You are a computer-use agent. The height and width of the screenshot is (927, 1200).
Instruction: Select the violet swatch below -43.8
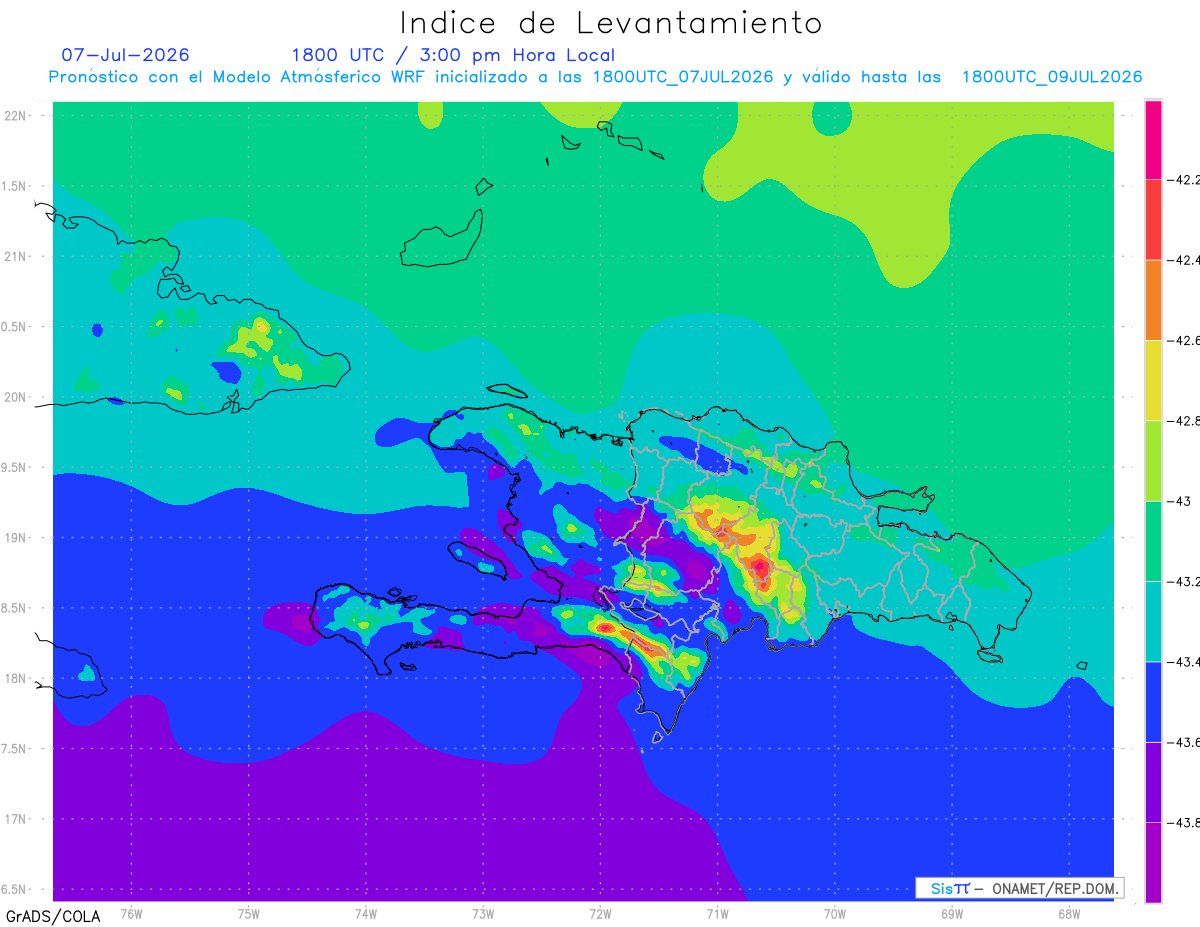click(x=1153, y=862)
